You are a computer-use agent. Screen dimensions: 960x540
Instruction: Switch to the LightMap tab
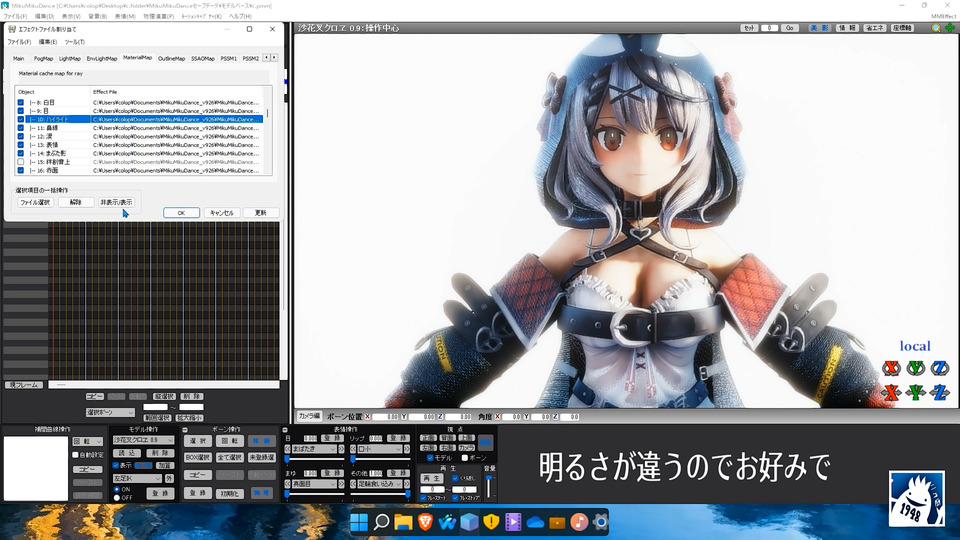[70, 59]
